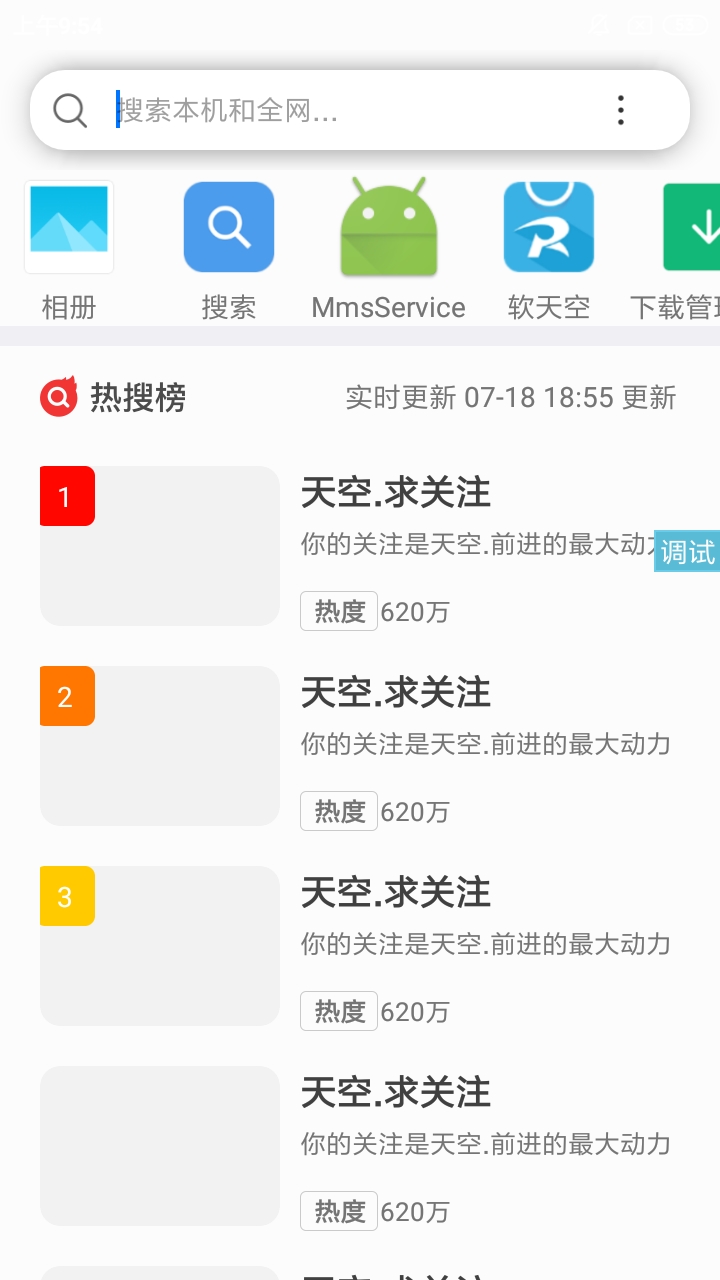Open the MmsService Android icon
Image resolution: width=720 pixels, height=1280 pixels.
tap(389, 227)
